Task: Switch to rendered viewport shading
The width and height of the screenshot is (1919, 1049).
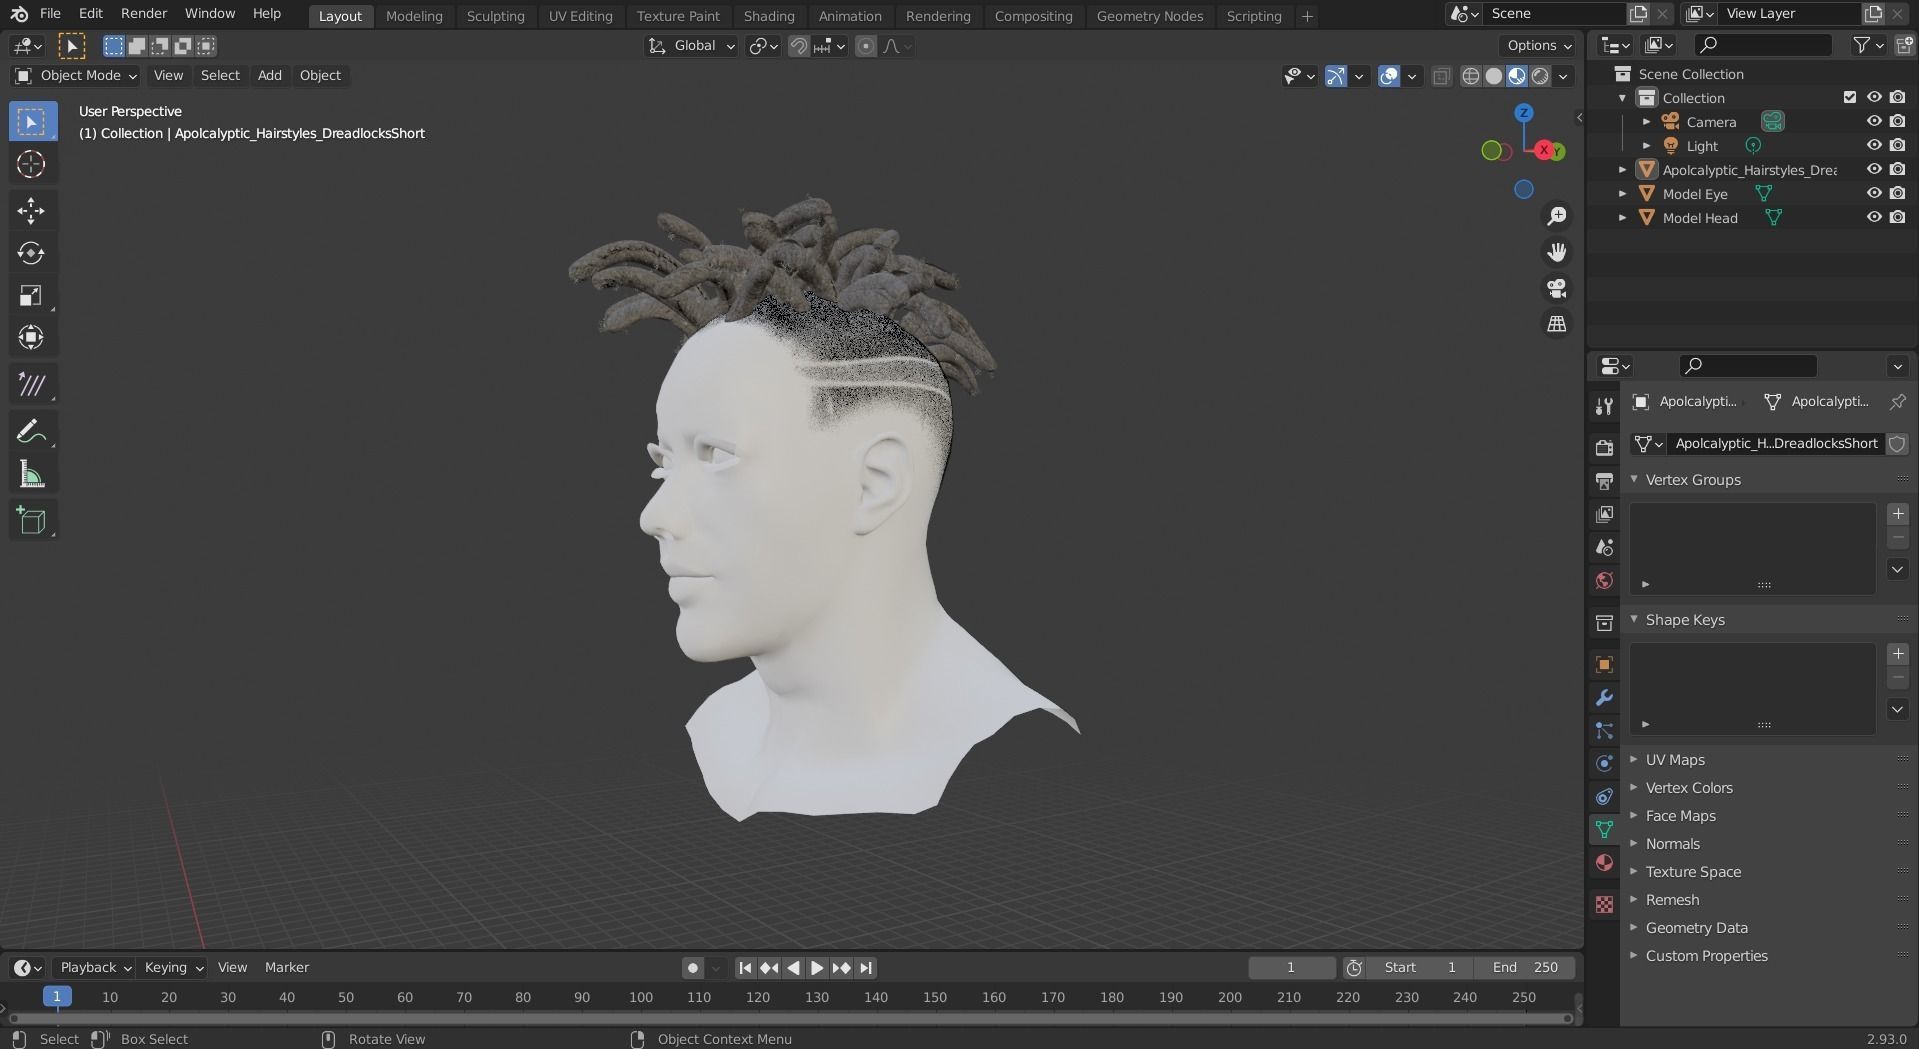Action: tap(1541, 76)
